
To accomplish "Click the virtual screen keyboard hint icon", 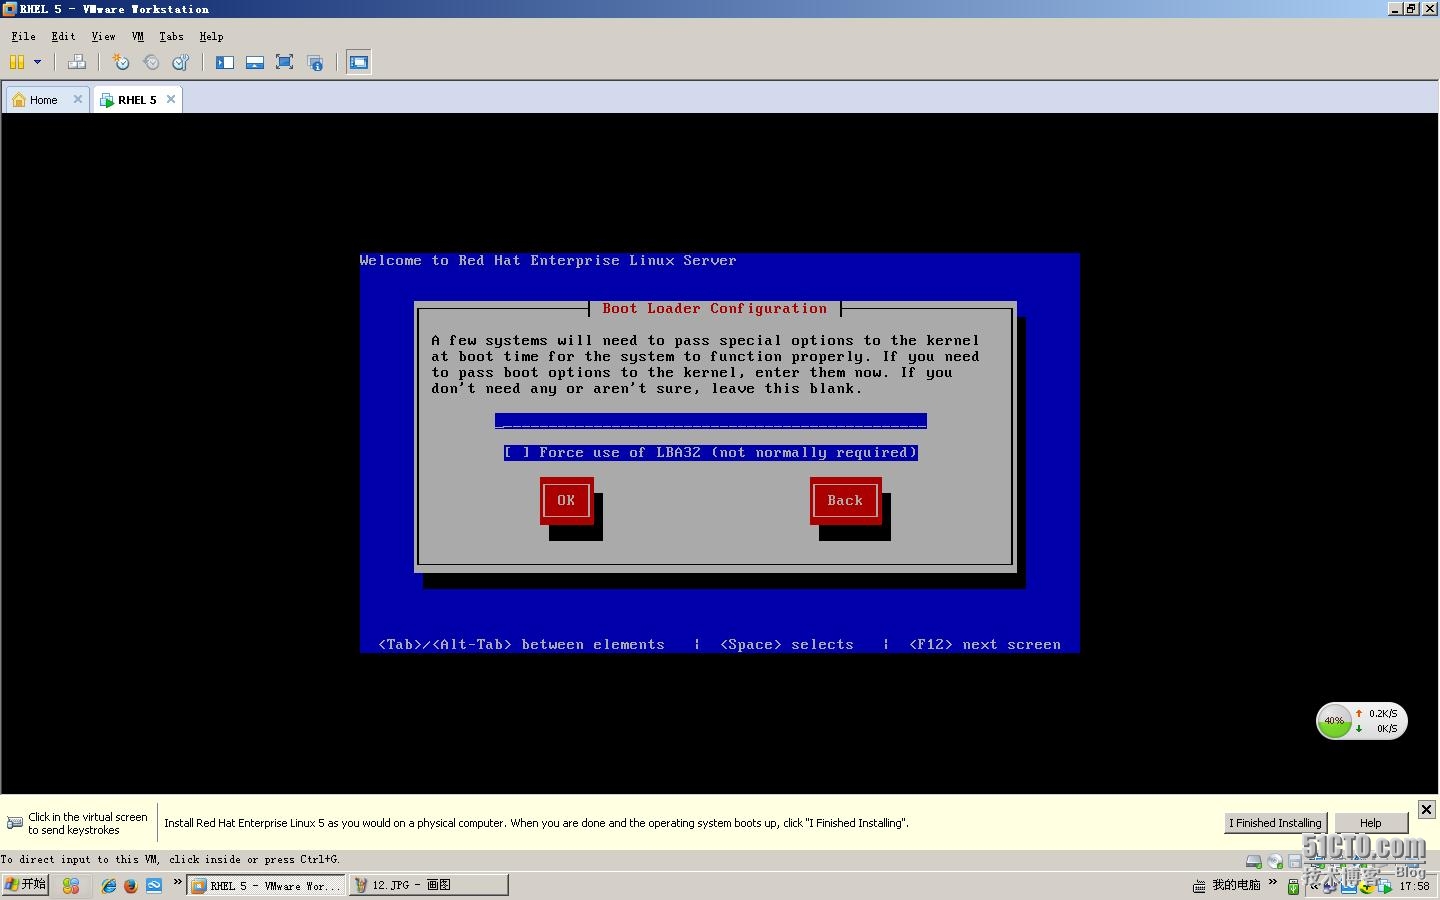I will coord(15,823).
